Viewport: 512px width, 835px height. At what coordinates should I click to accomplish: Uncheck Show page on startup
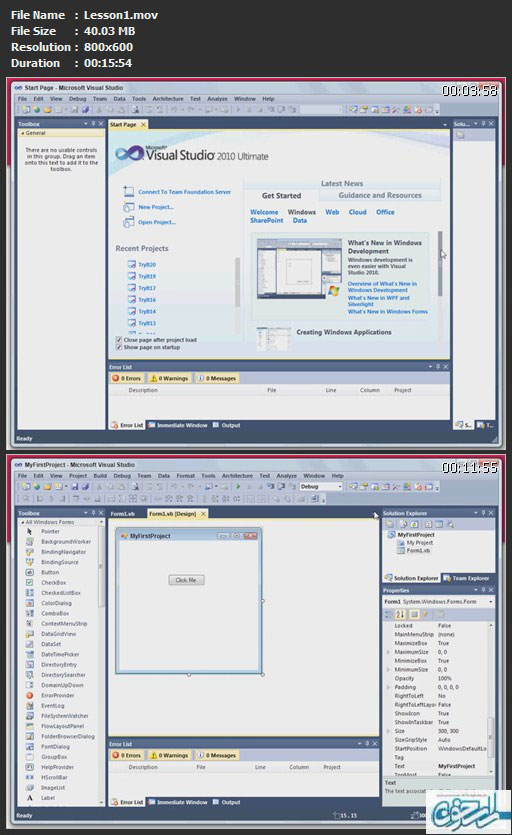pyautogui.click(x=119, y=347)
